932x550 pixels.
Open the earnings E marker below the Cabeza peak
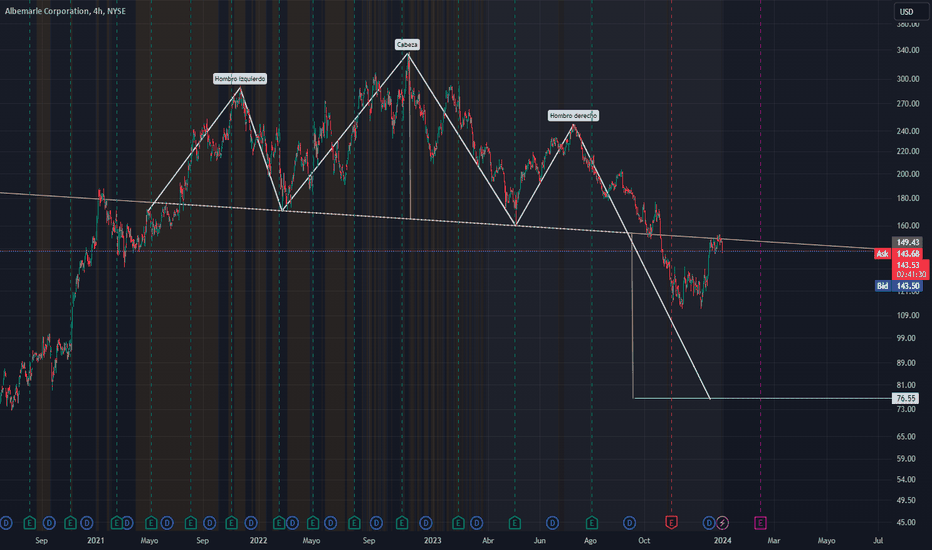(x=402, y=523)
